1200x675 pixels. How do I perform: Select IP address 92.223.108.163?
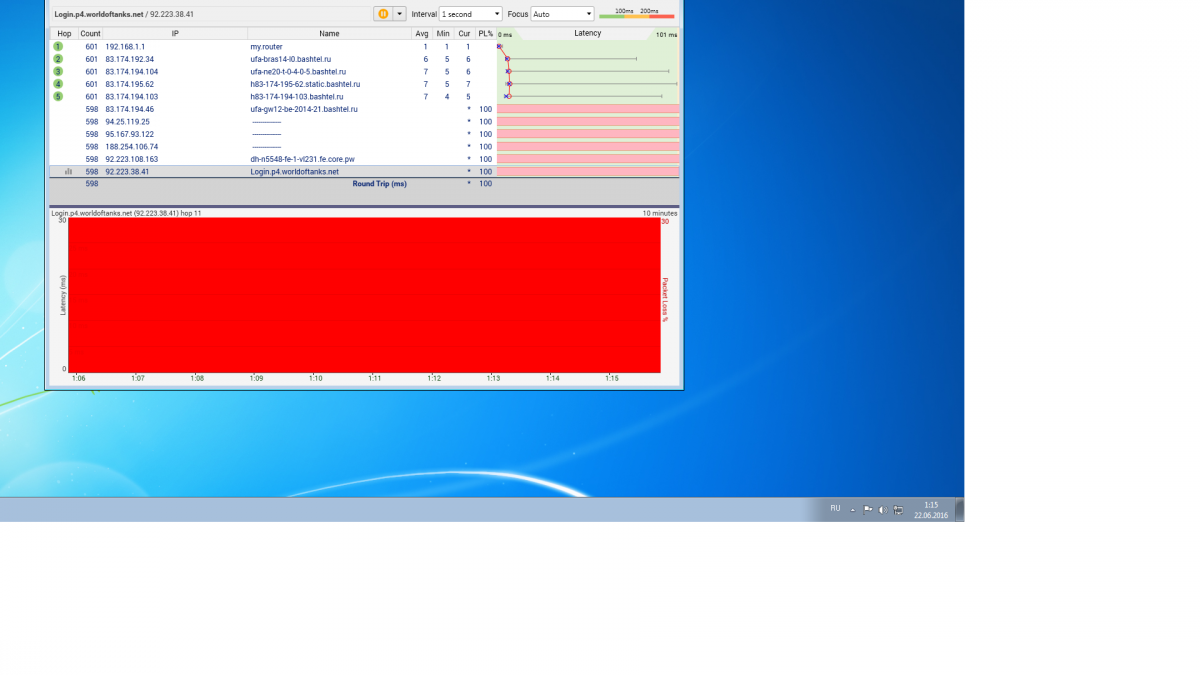pos(131,159)
